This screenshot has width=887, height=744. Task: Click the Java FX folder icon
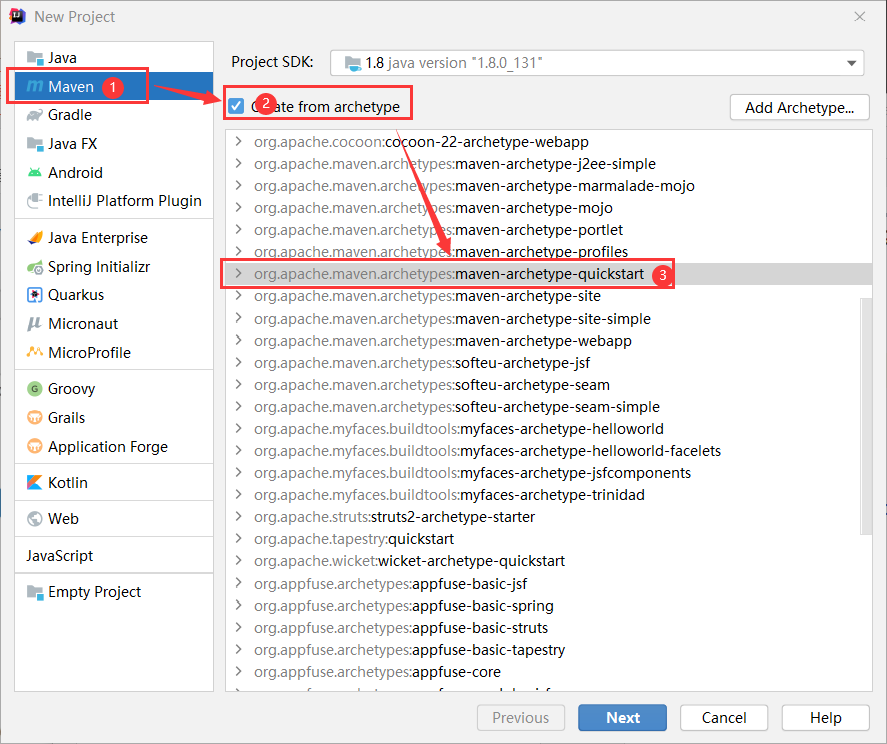[35, 144]
